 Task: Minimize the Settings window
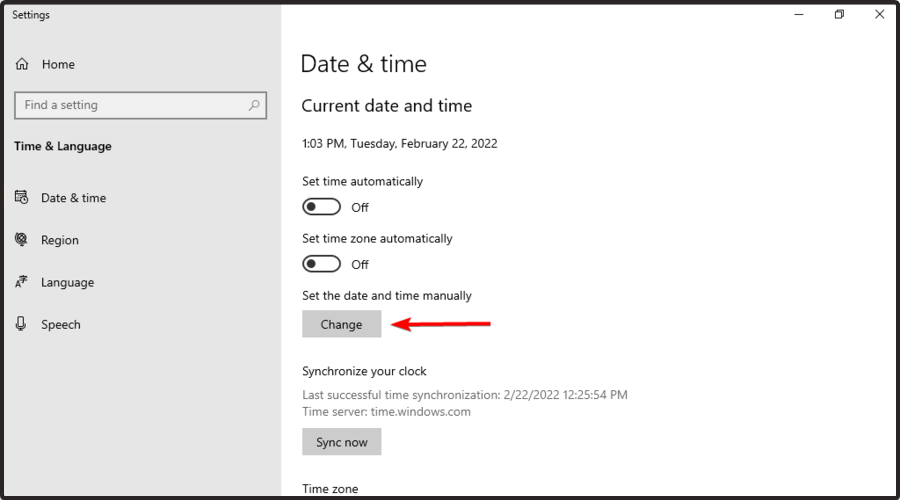tap(799, 14)
